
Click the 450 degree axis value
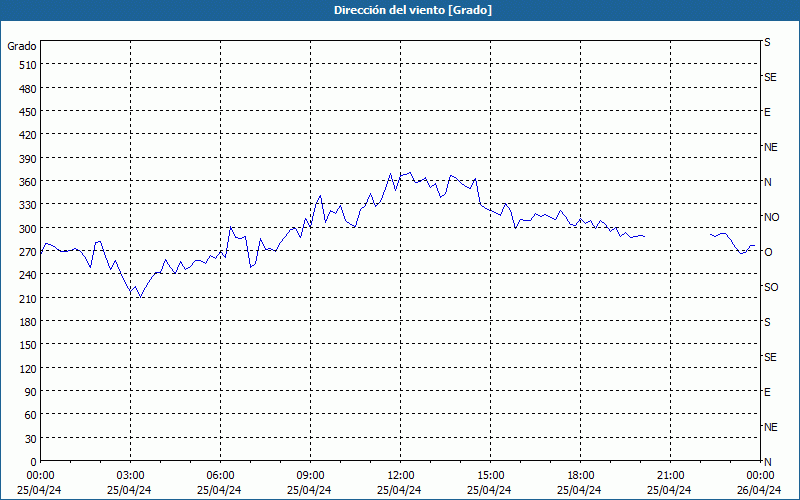coord(28,112)
